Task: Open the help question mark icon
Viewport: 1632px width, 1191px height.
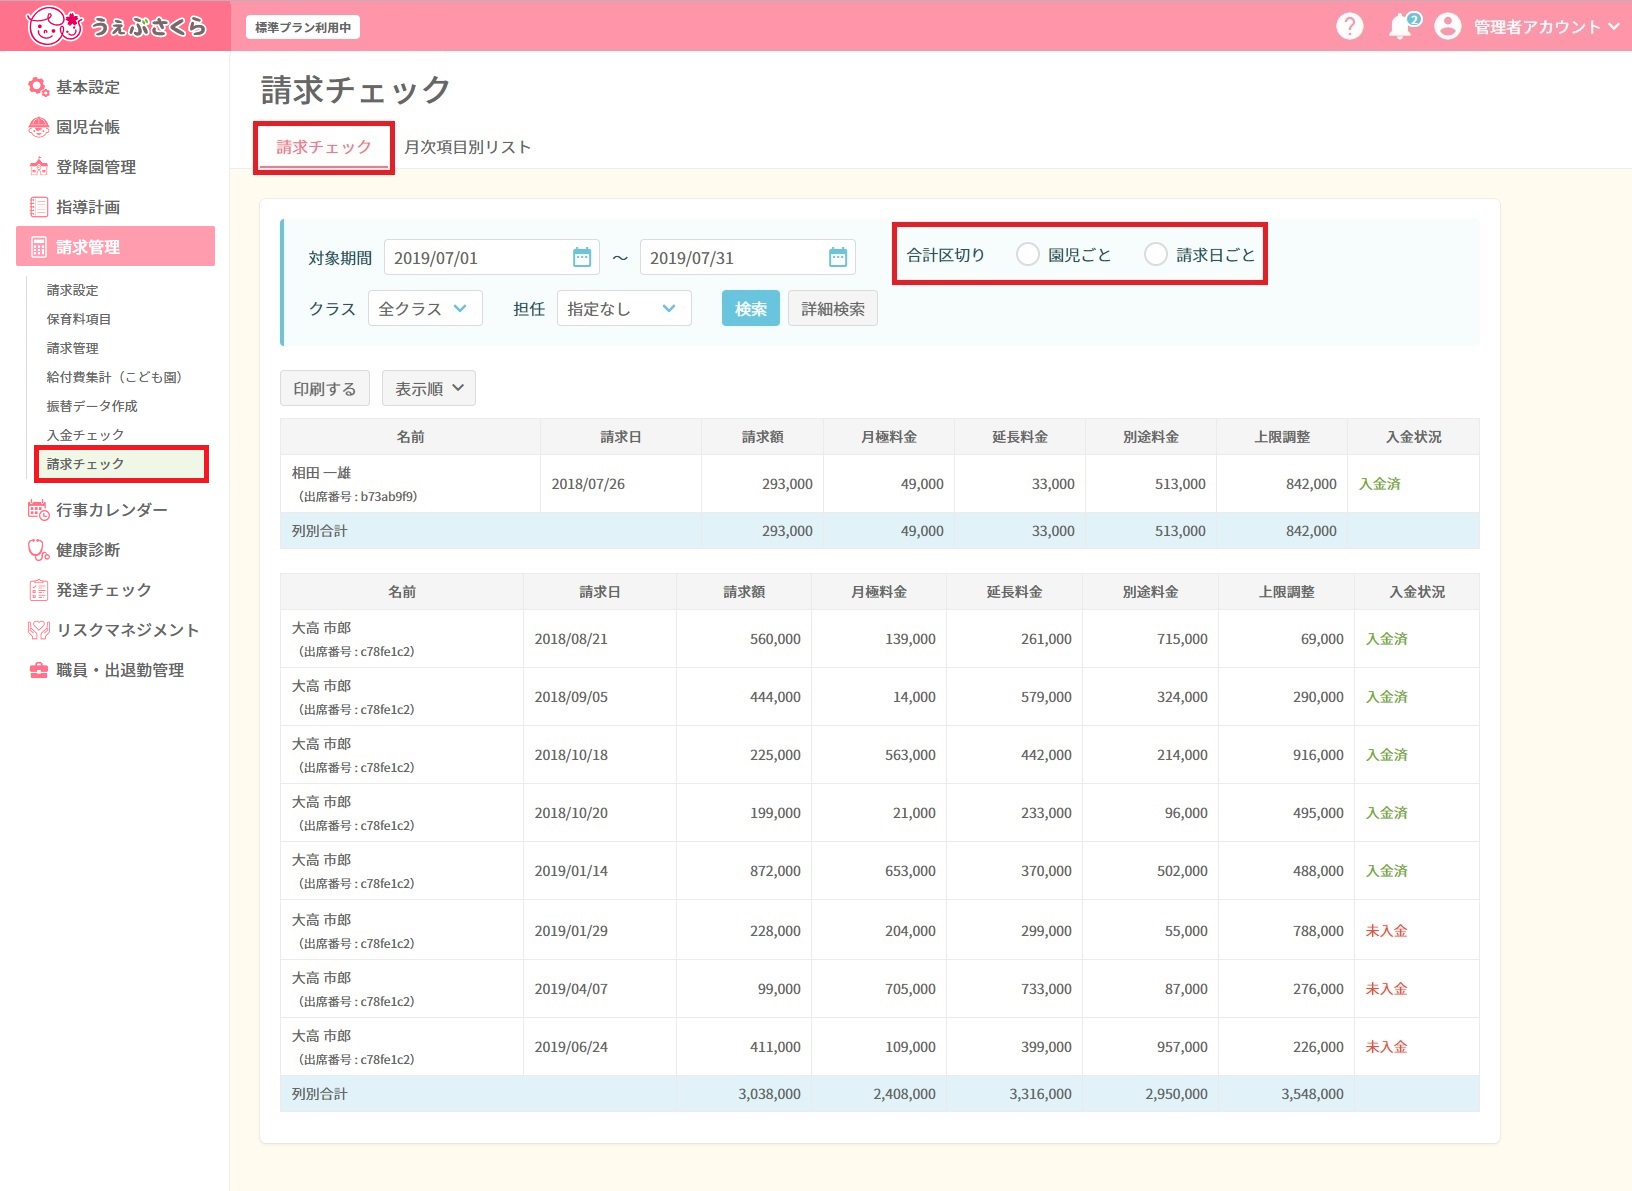Action: pyautogui.click(x=1349, y=26)
